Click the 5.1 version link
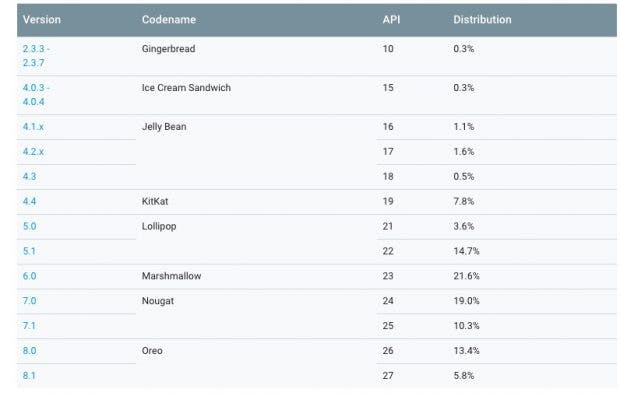Screen dimensions: 620x396 coord(29,251)
